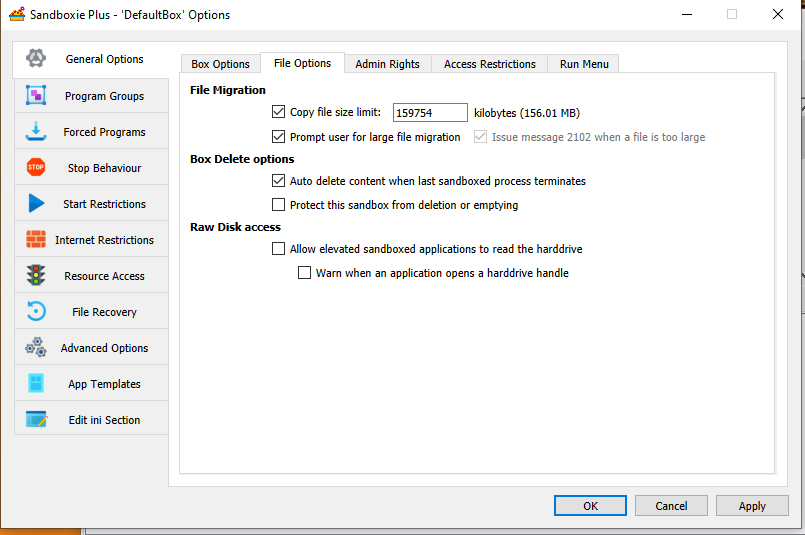Click the App Templates icon
805x535 pixels.
36,383
